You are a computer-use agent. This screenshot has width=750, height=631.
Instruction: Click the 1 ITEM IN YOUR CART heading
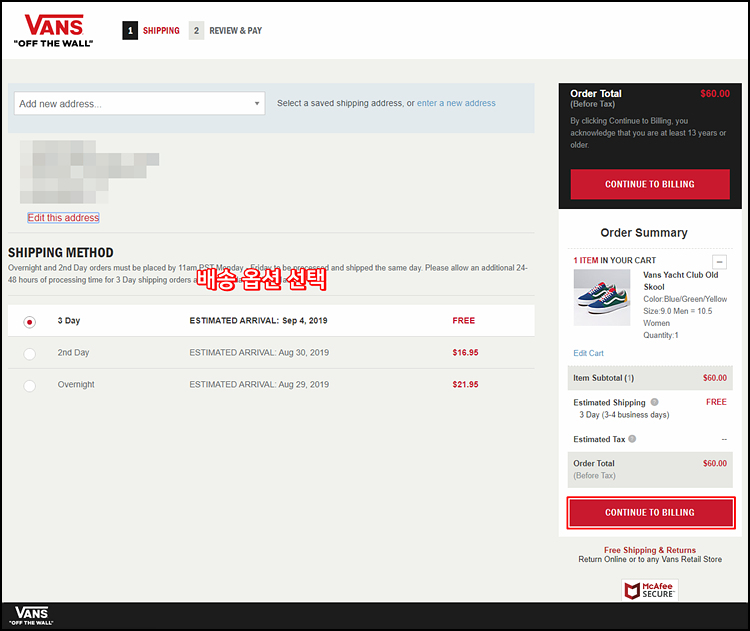click(615, 260)
